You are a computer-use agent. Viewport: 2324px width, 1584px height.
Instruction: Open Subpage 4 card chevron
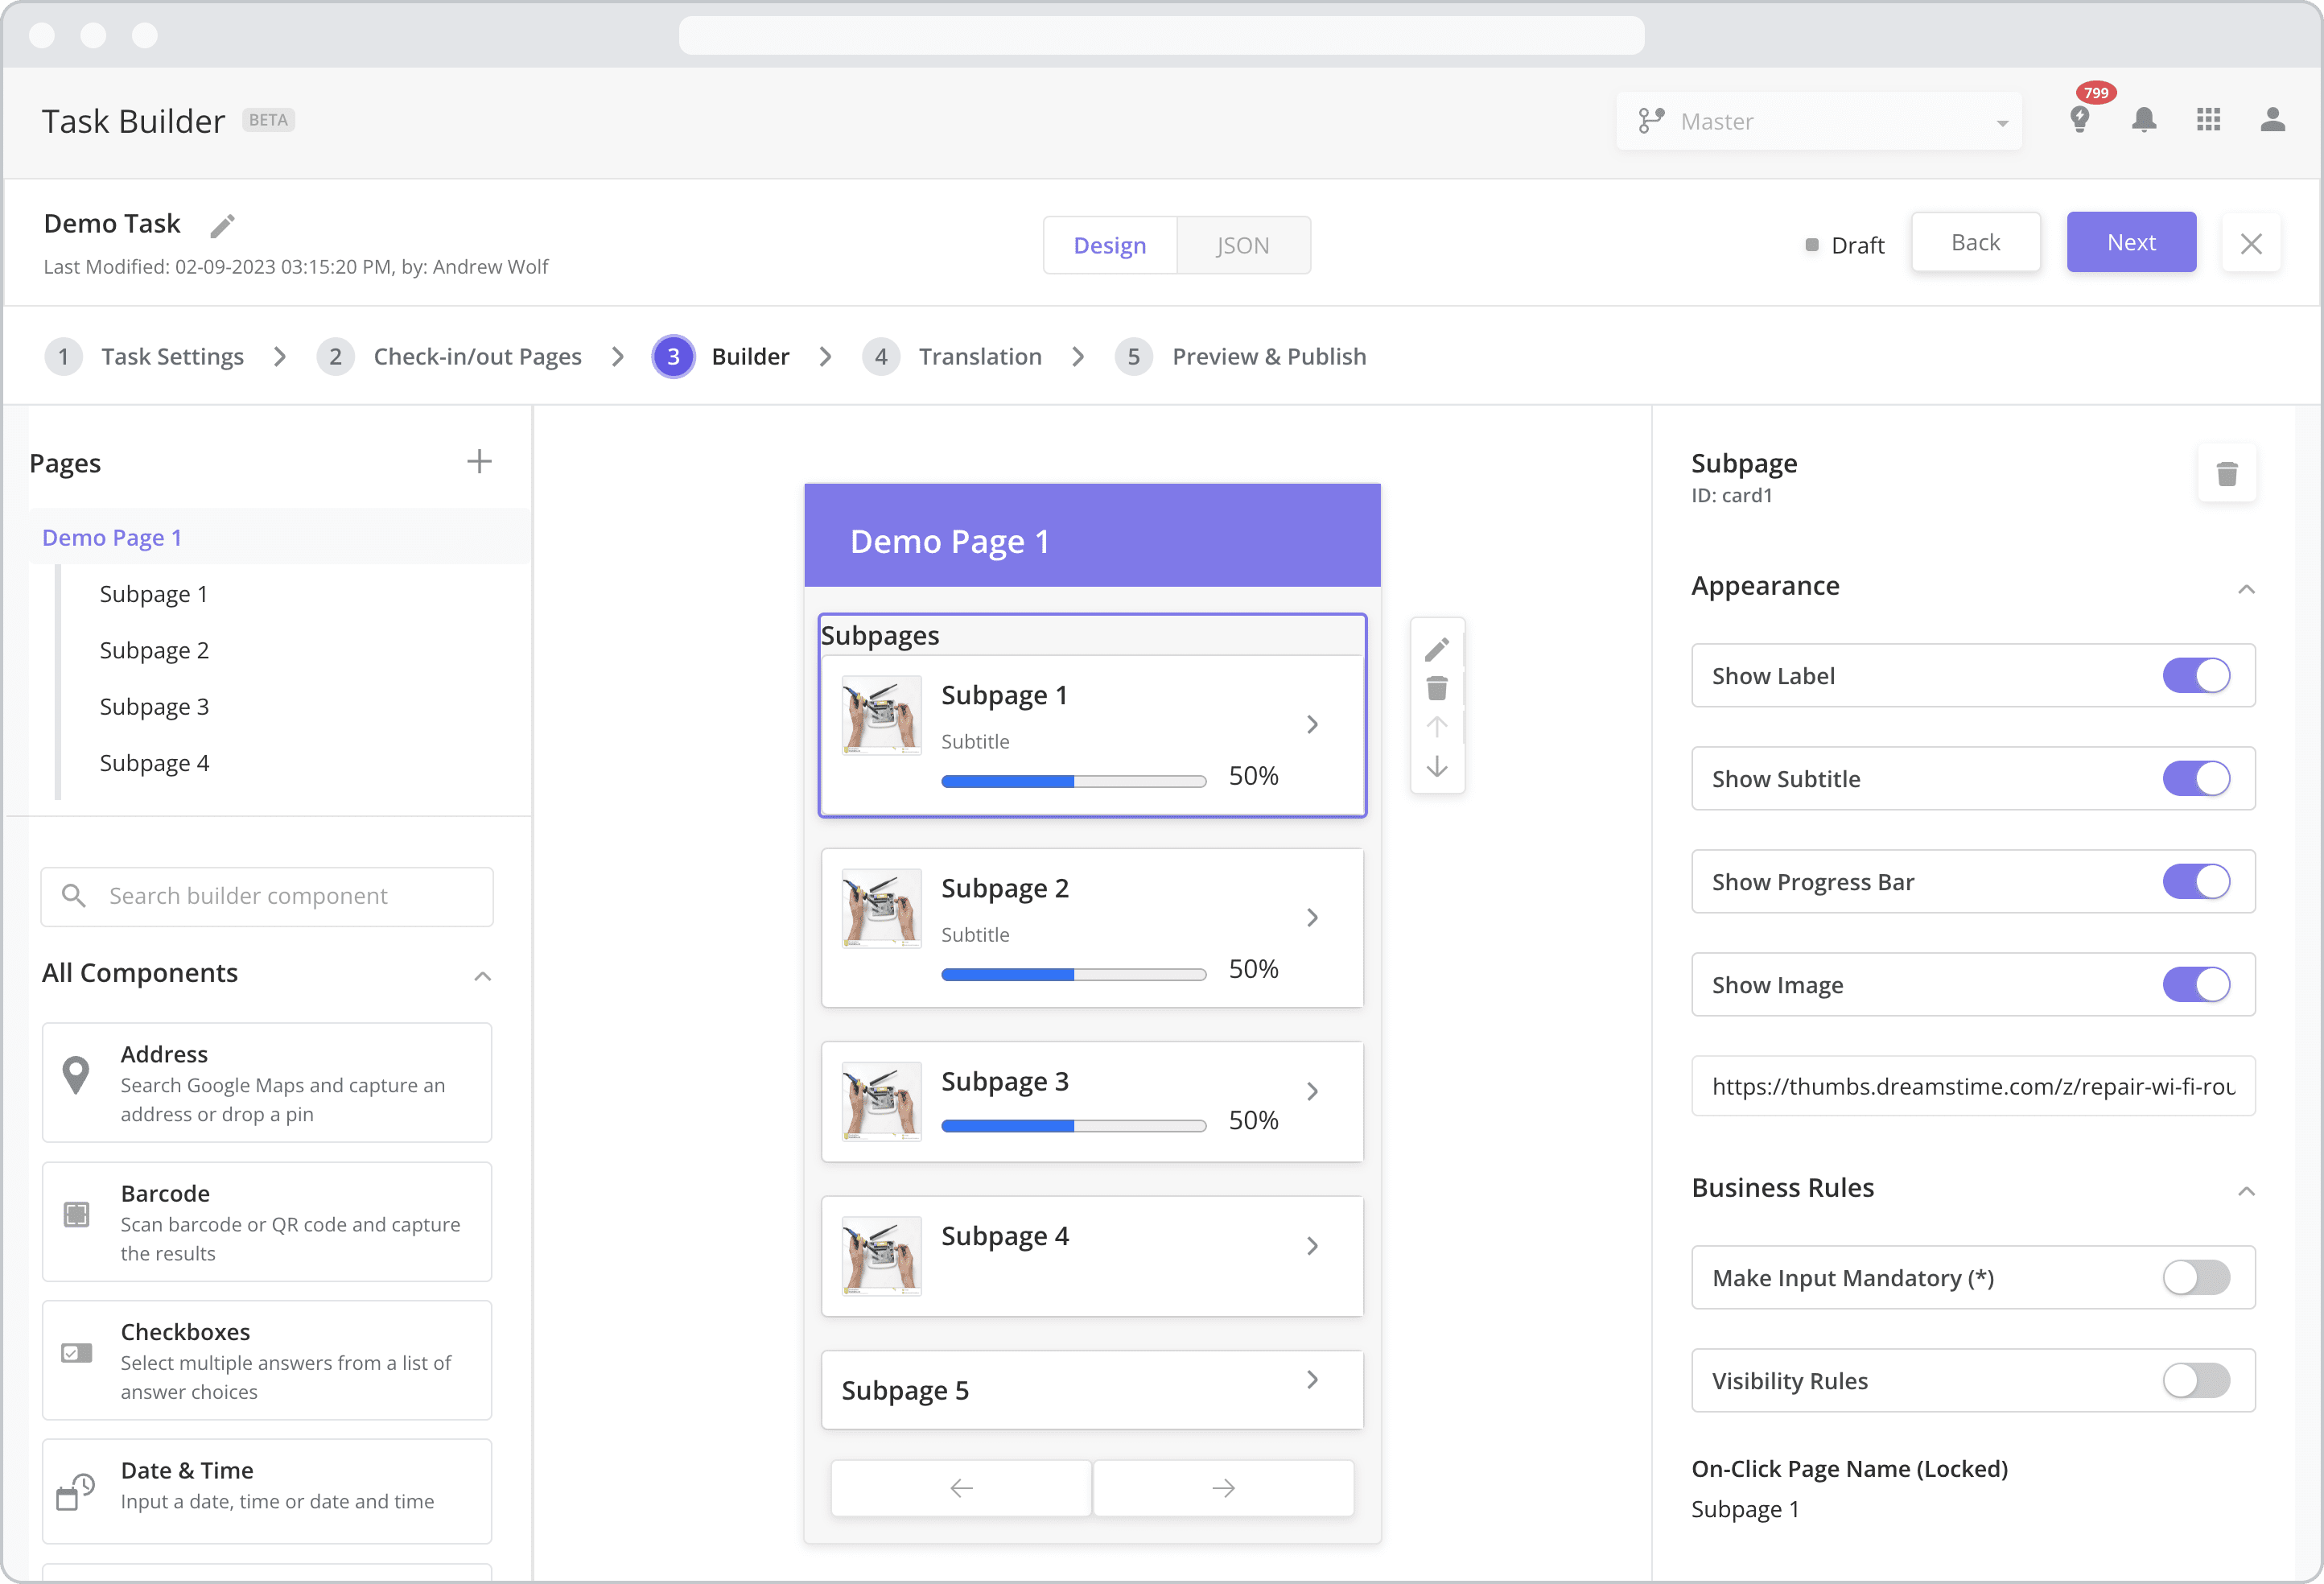[x=1312, y=1246]
